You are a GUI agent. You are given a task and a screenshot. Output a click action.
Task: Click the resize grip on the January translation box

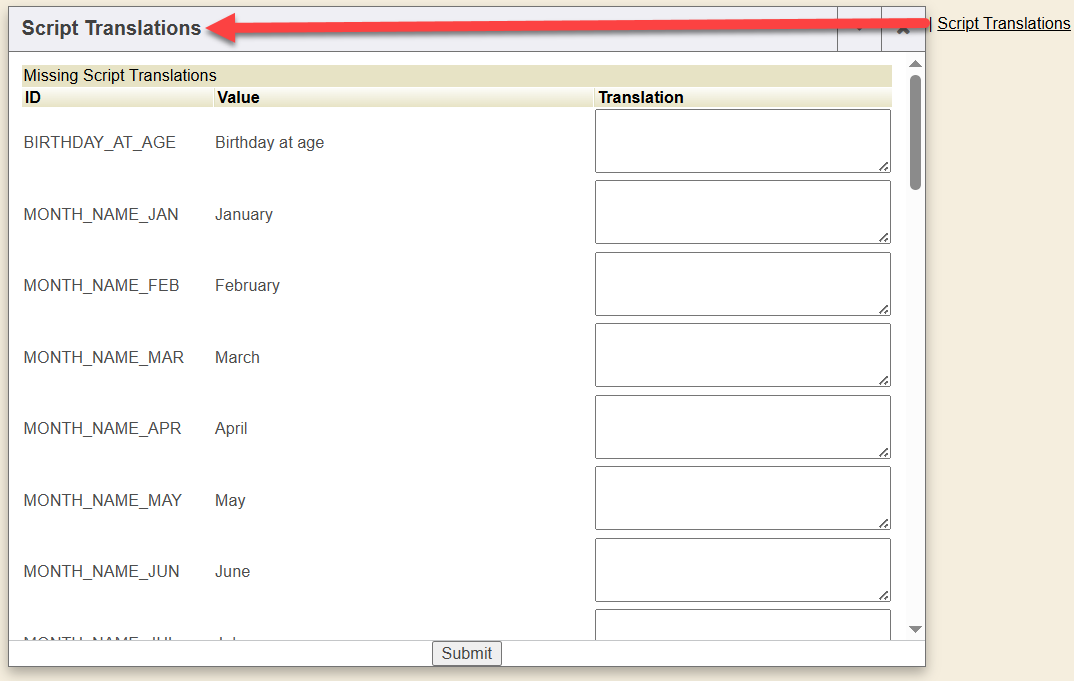coord(884,237)
